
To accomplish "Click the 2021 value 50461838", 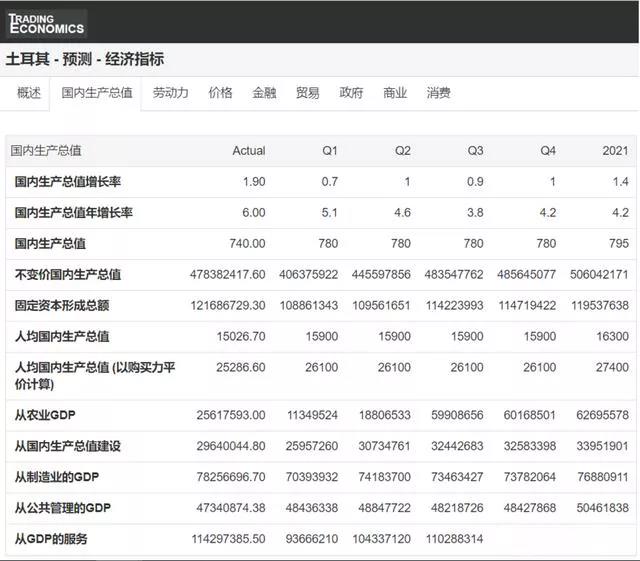I will point(602,508).
